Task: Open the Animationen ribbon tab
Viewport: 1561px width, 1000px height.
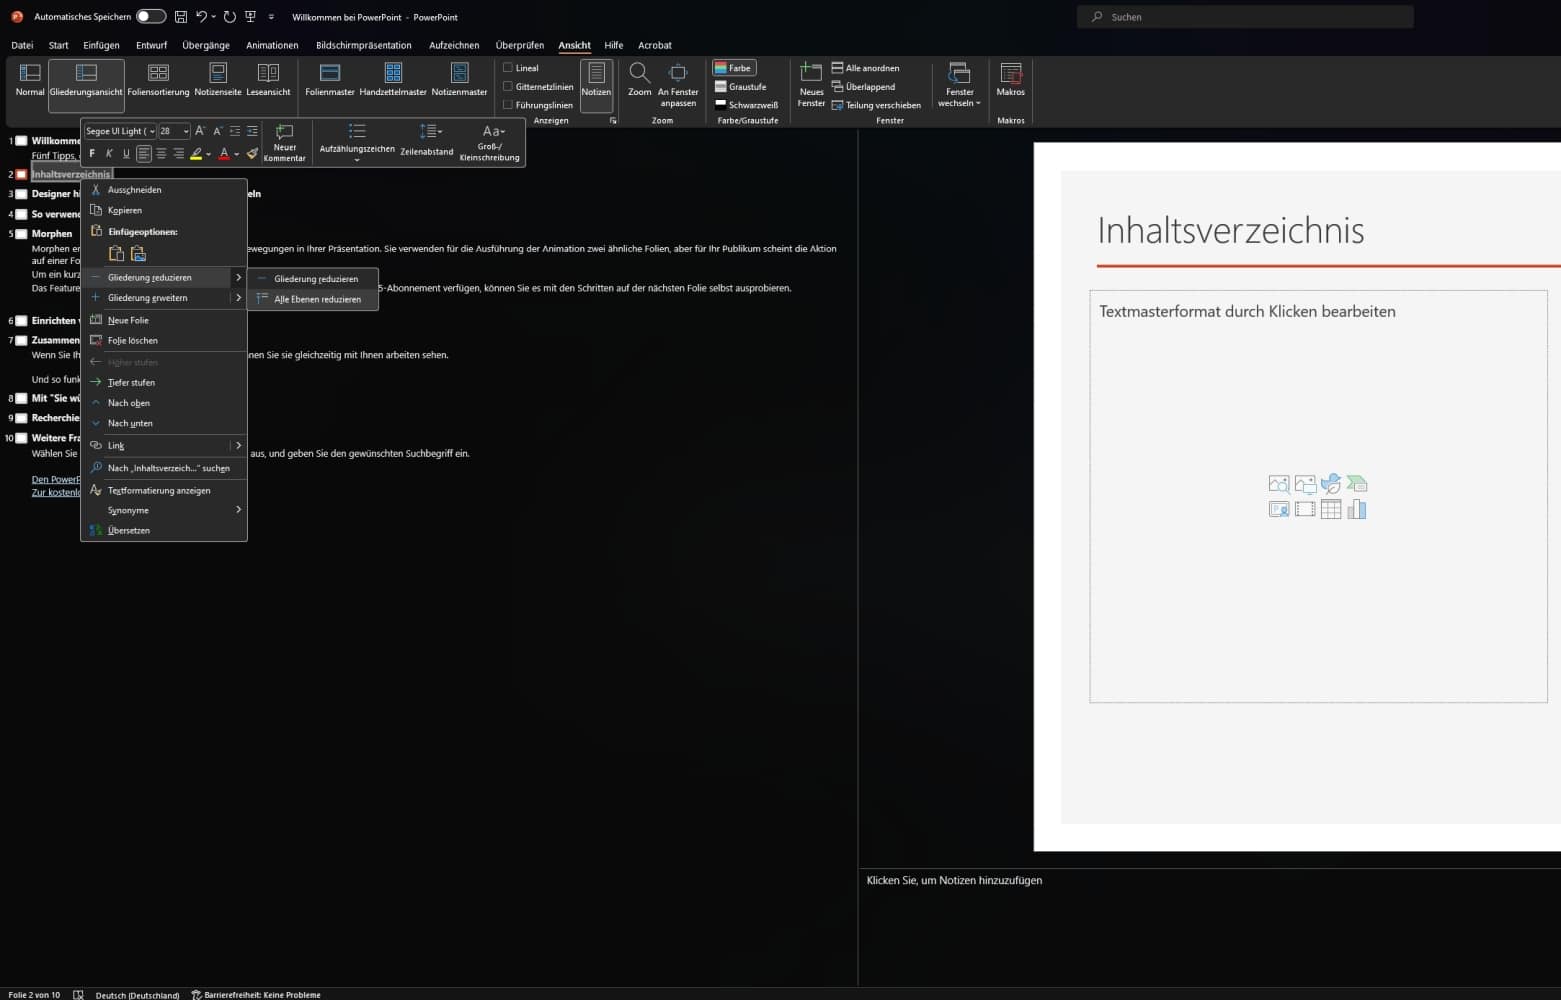Action: [x=272, y=45]
